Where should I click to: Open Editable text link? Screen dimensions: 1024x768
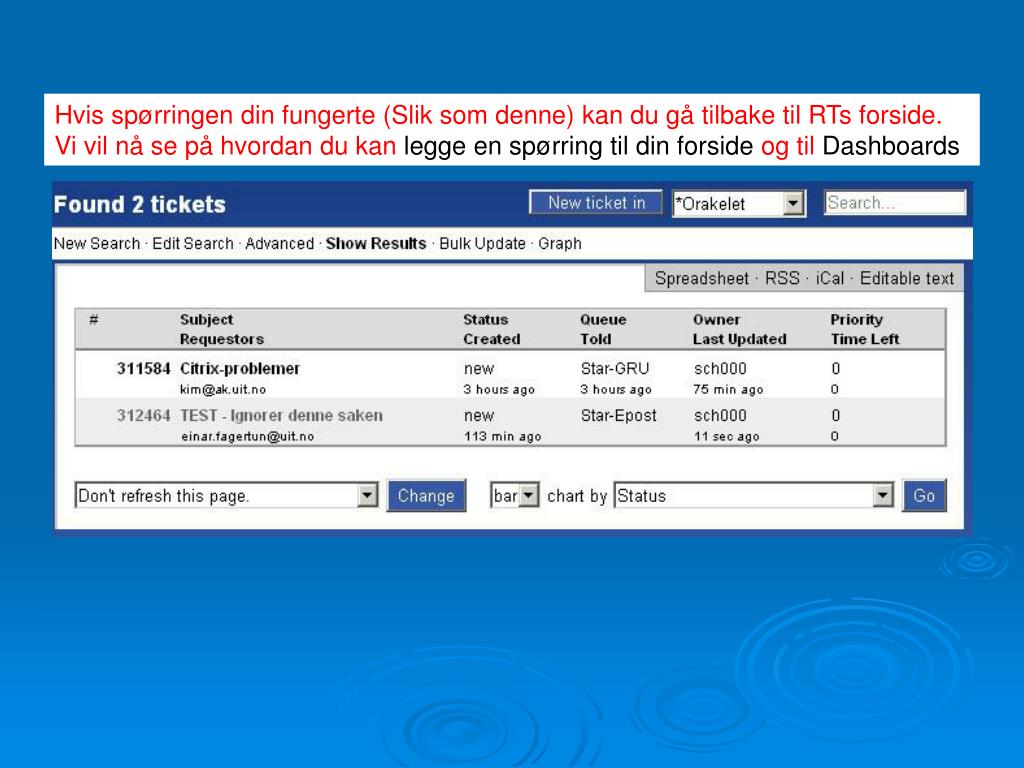[906, 279]
